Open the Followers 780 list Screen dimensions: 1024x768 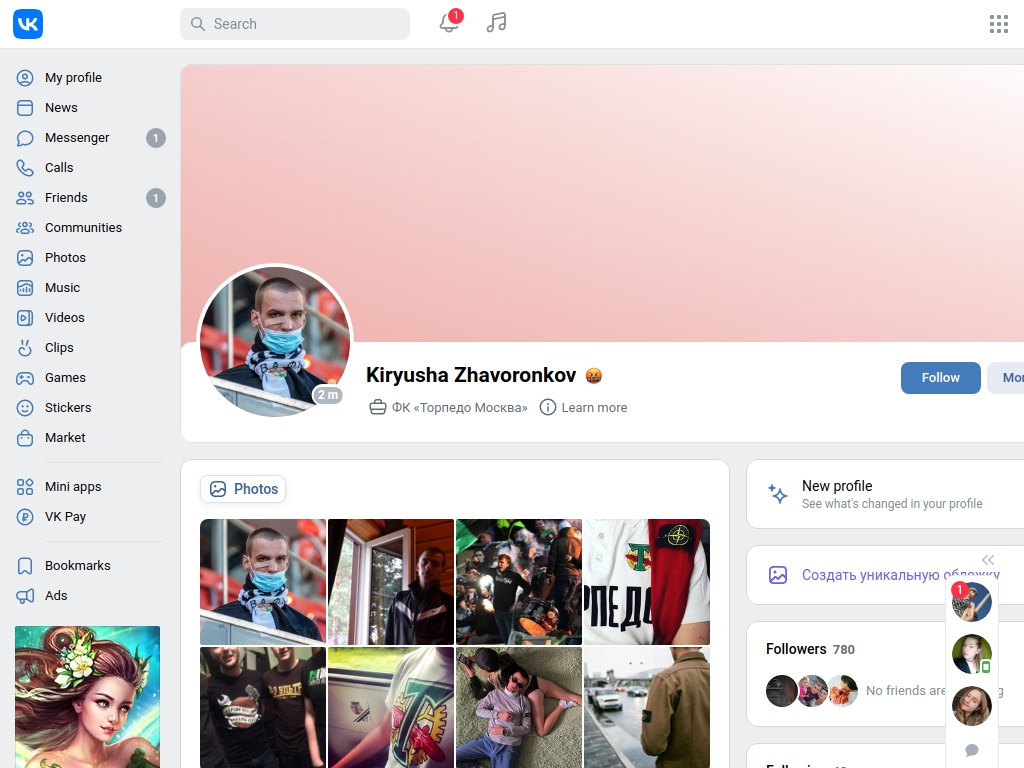[810, 649]
